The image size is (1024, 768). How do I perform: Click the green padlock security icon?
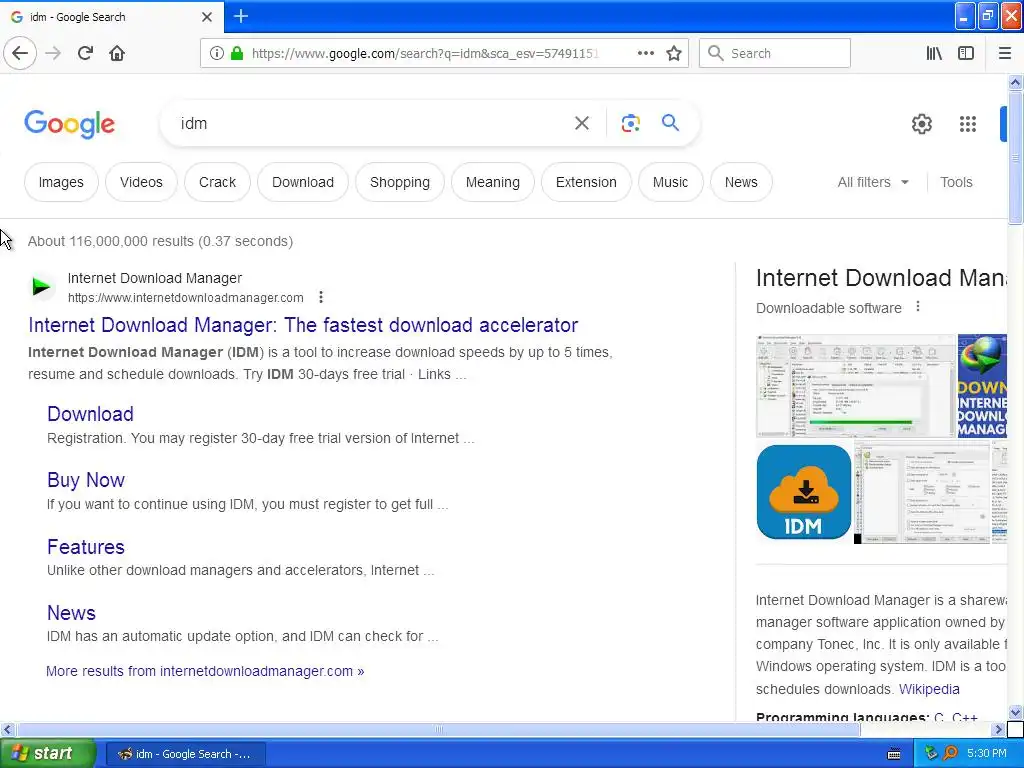[x=237, y=54]
